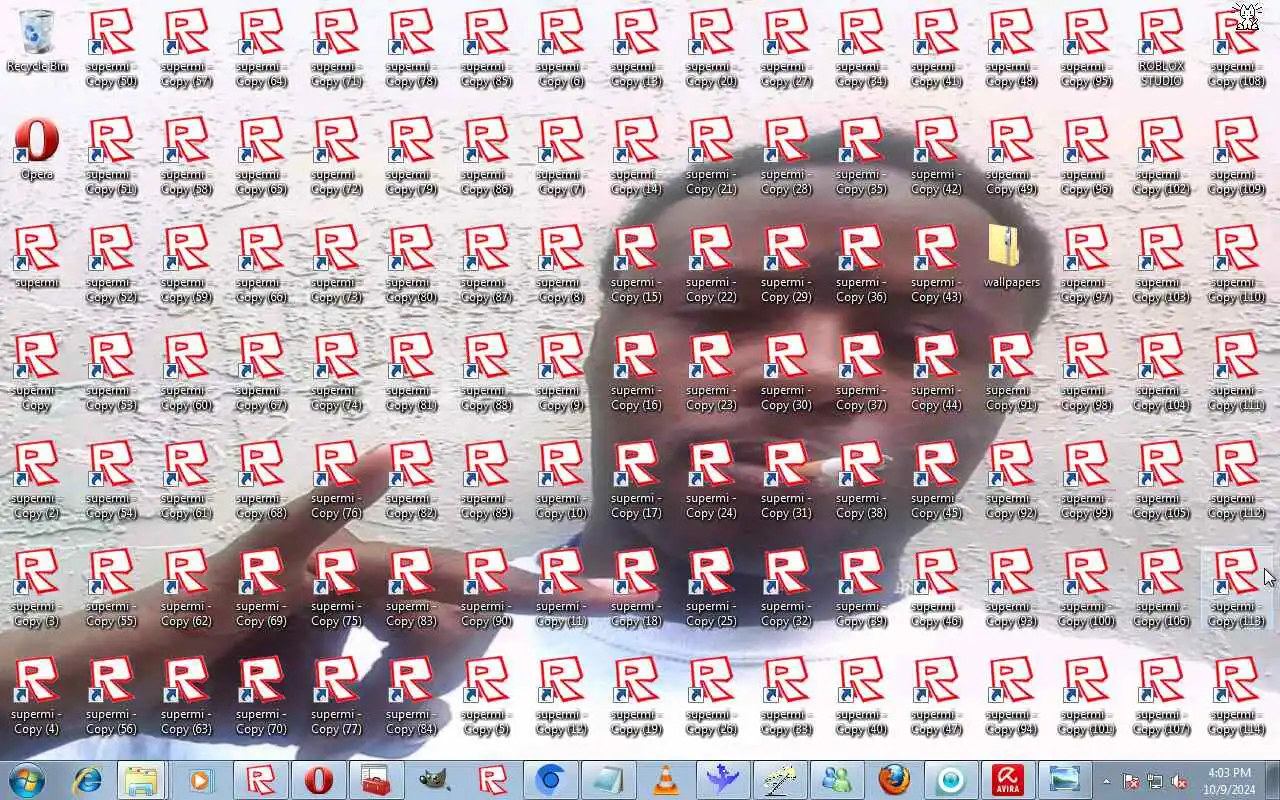Select the 'supermi - Copy (95)' shortcut

point(1087,48)
